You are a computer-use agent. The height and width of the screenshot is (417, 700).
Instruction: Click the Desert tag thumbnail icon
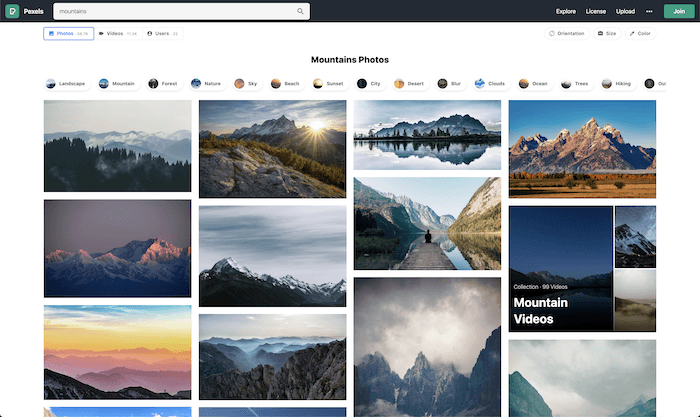point(399,83)
